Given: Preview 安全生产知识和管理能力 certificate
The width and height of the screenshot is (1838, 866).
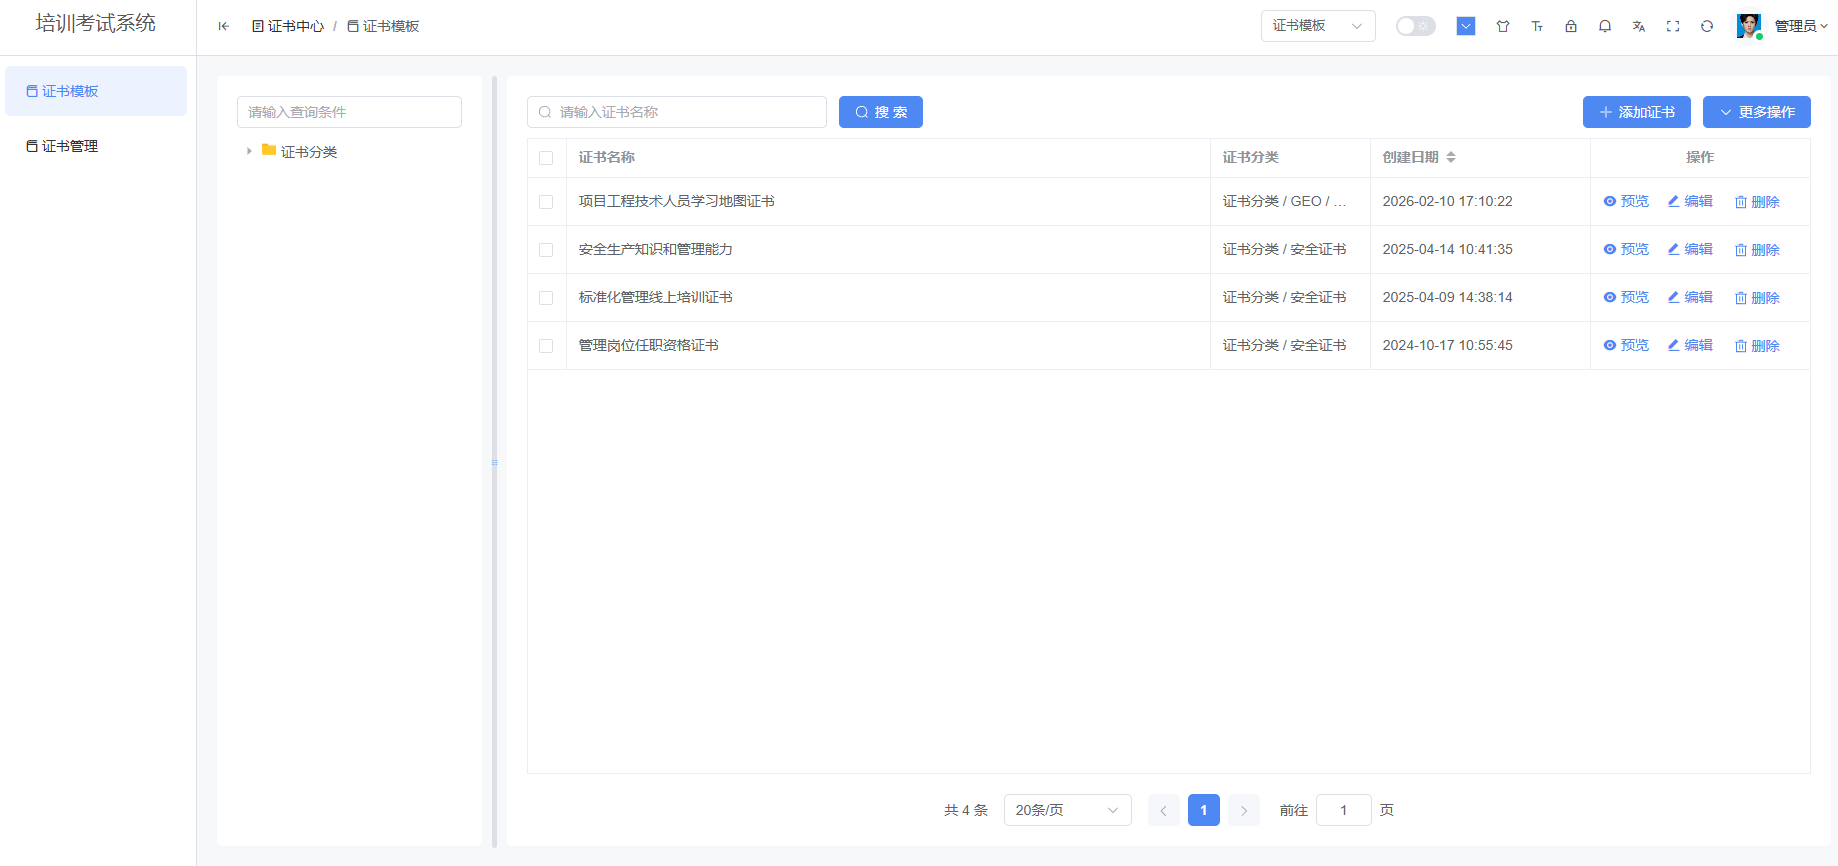Looking at the screenshot, I should coord(1626,249).
